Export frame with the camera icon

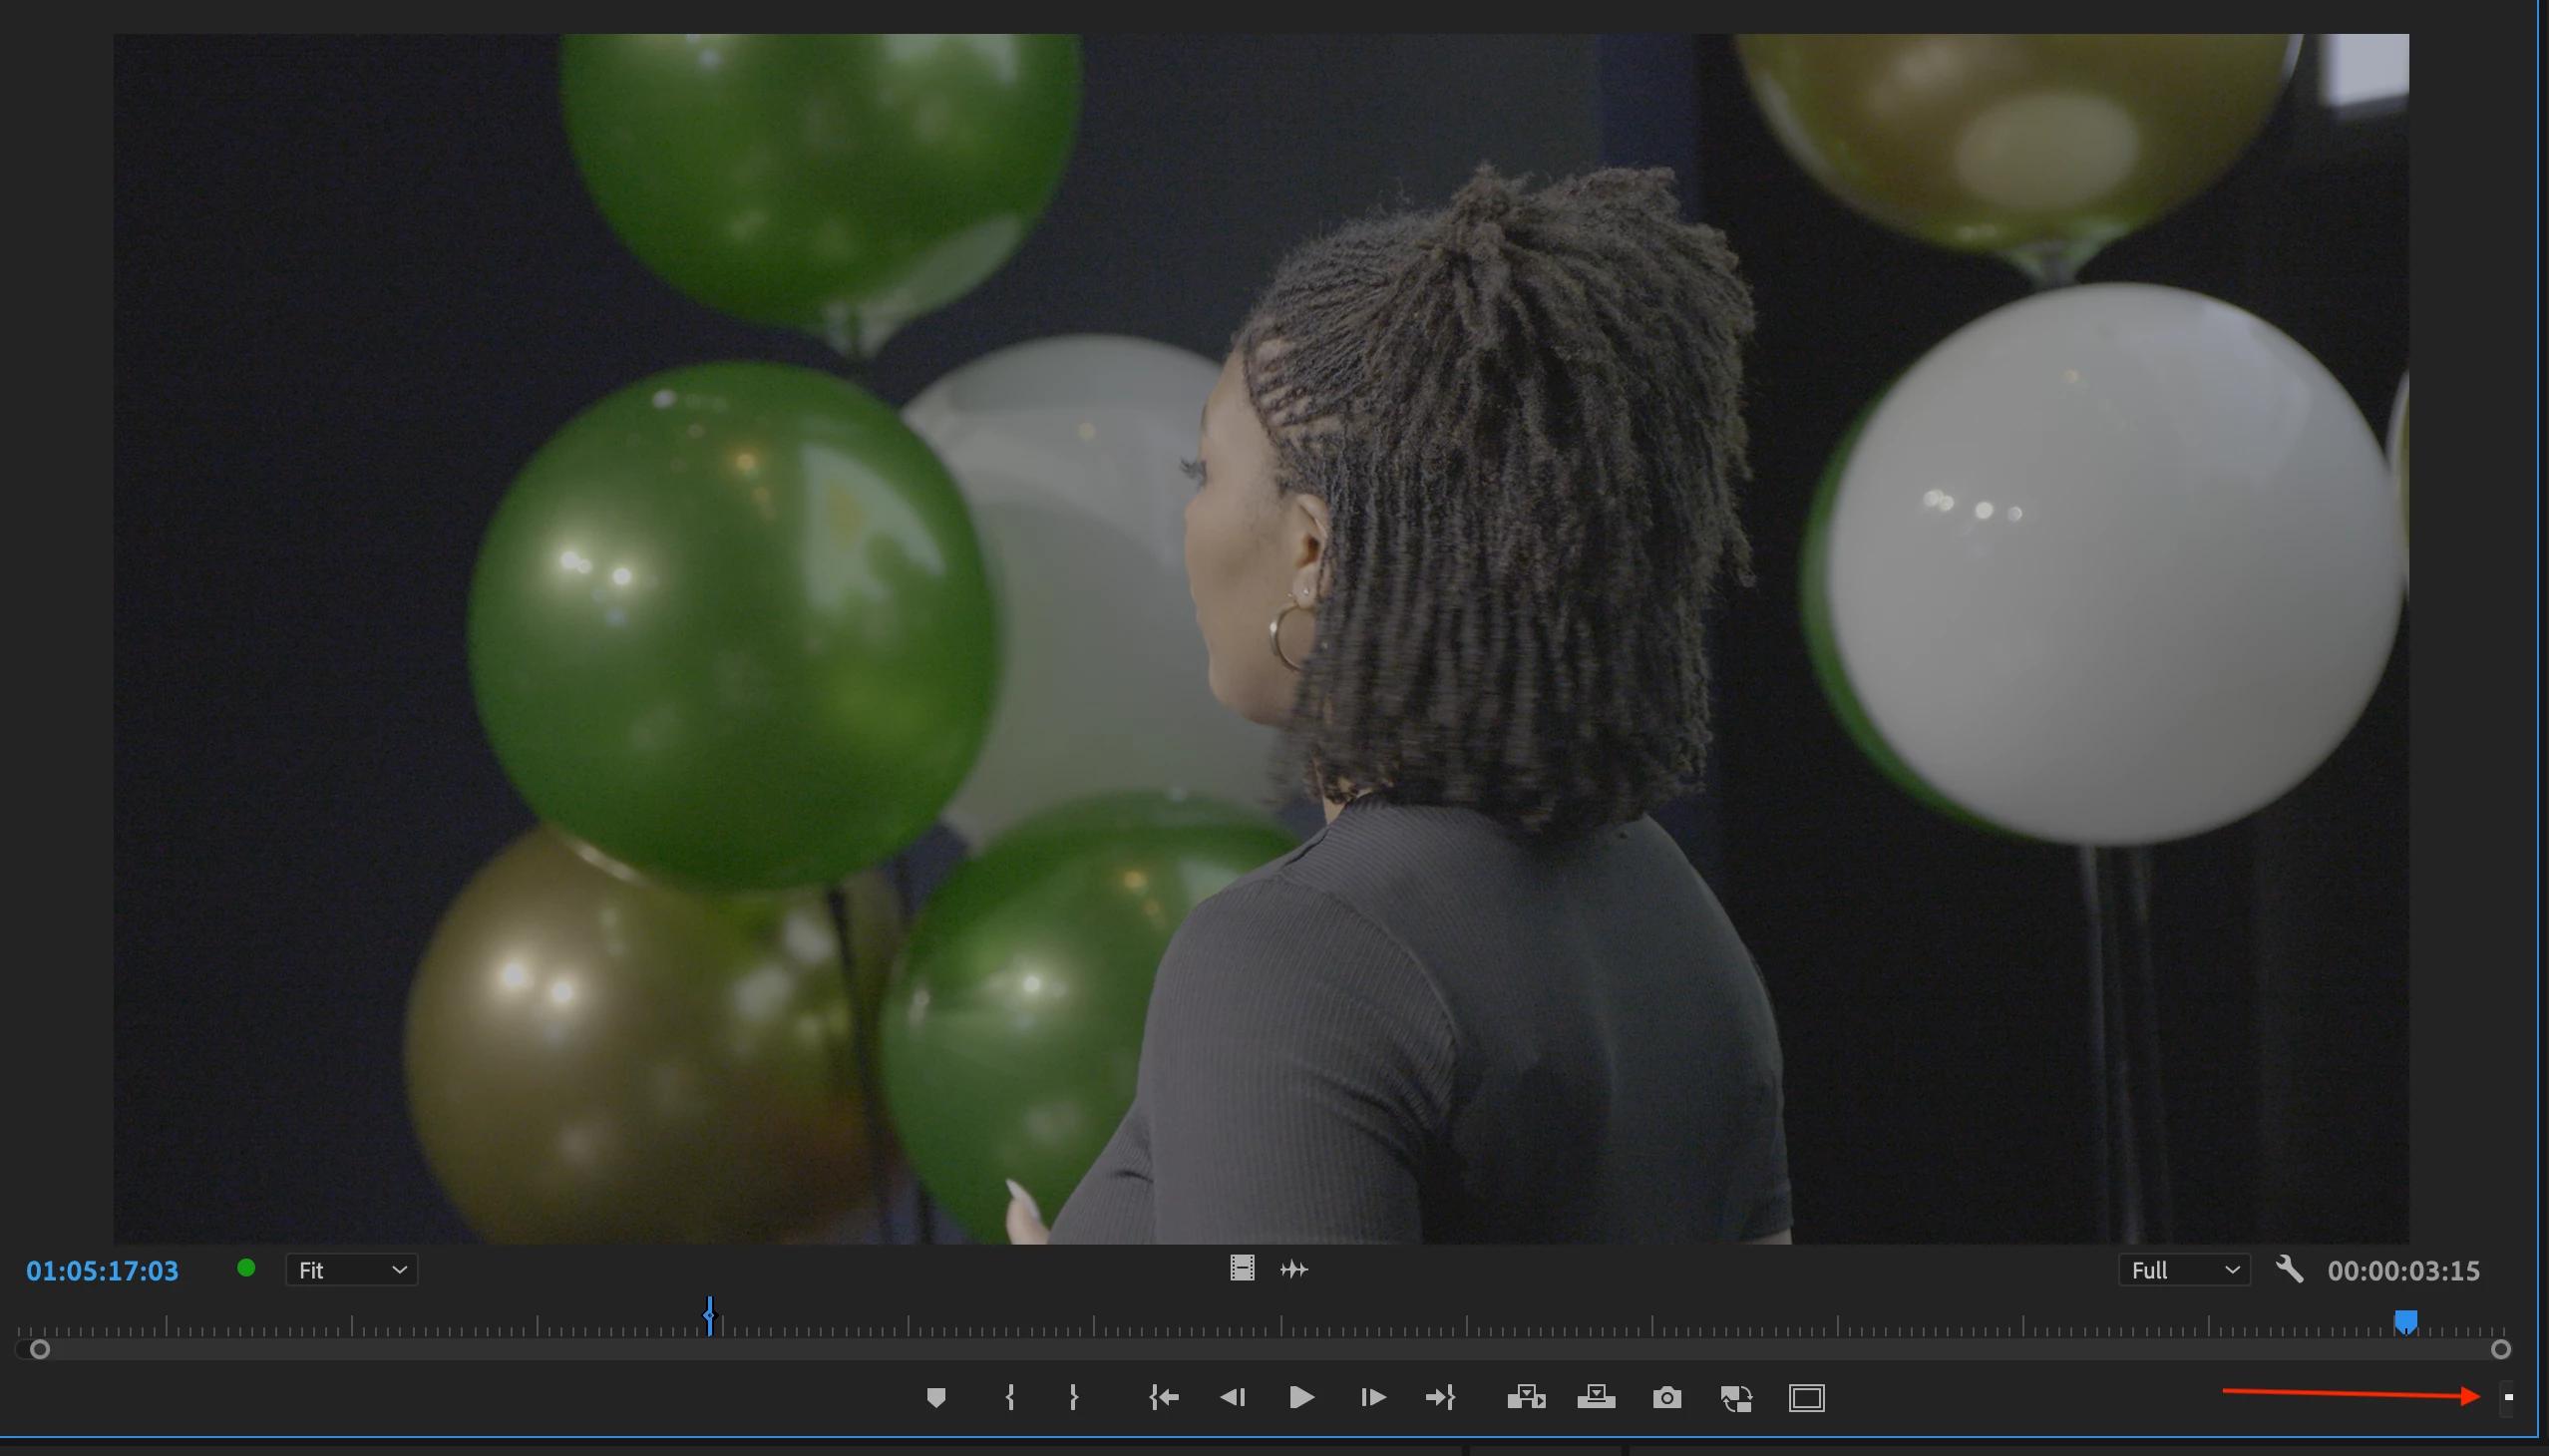1667,1397
